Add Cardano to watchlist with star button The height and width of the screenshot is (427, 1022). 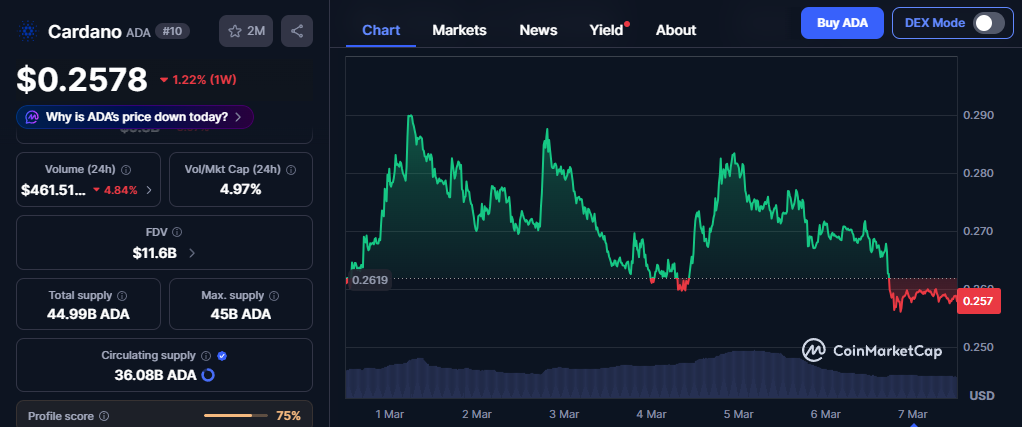point(246,31)
